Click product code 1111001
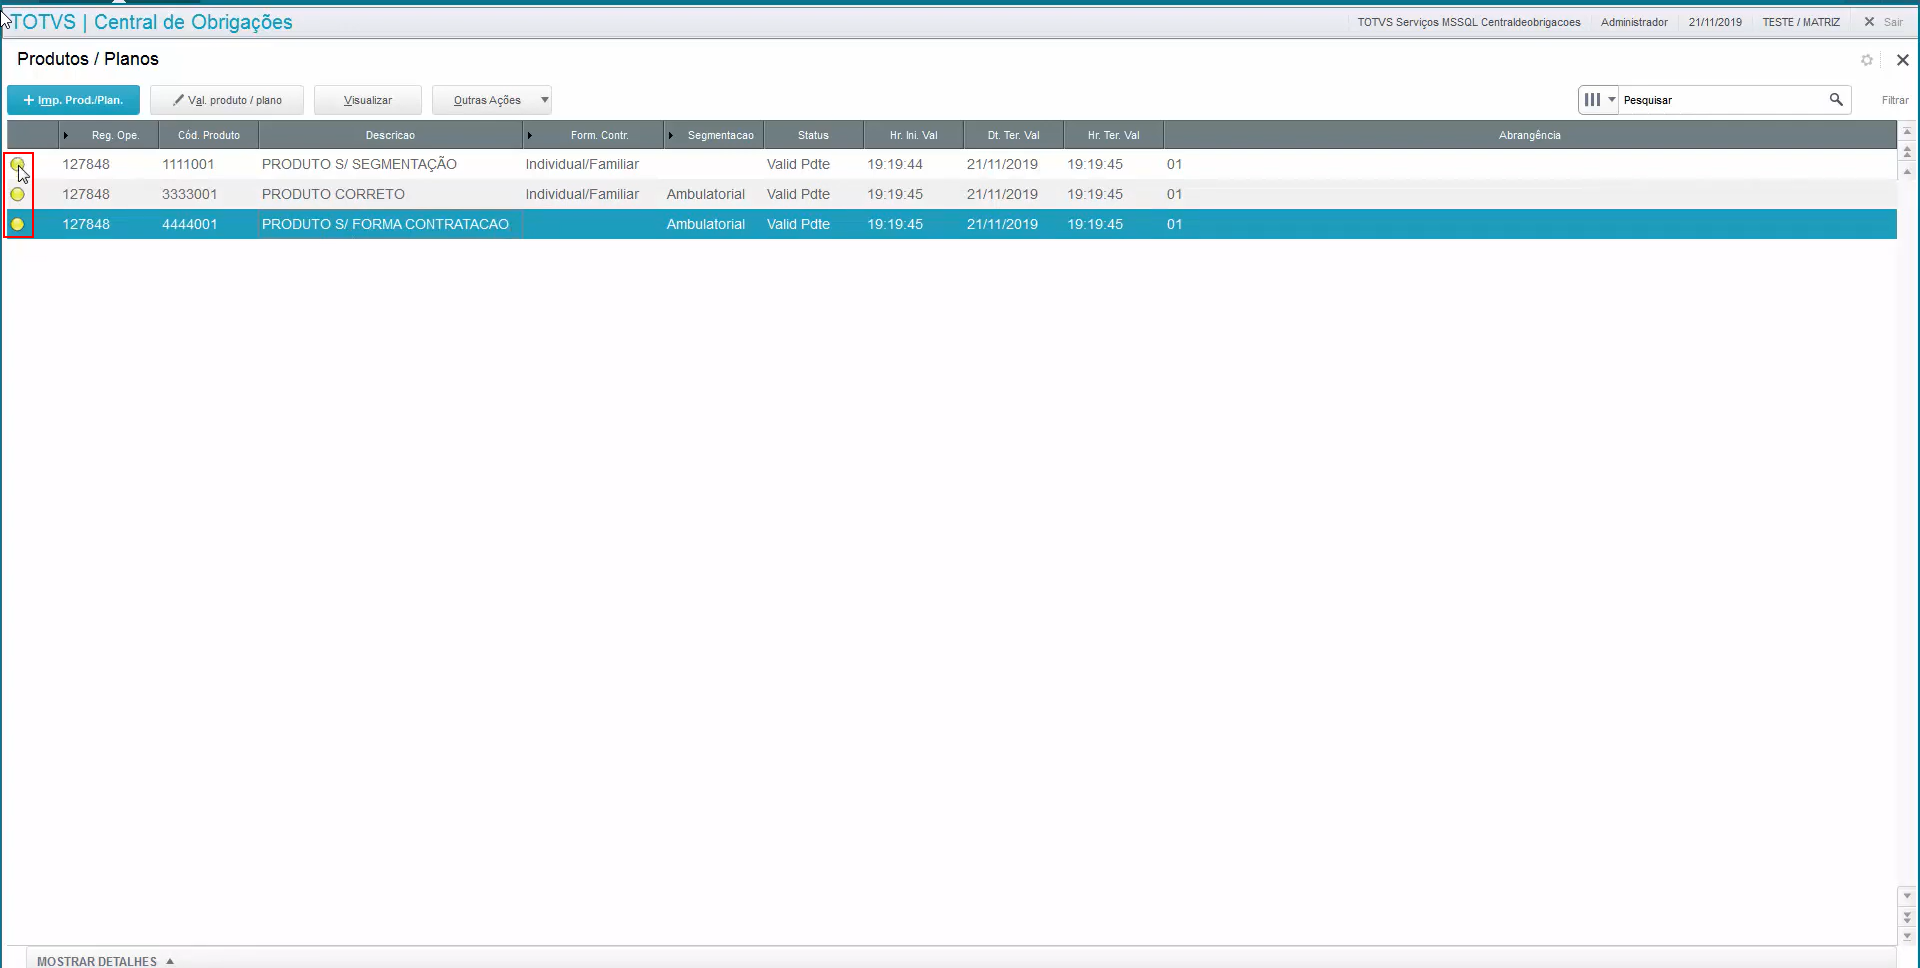The image size is (1920, 968). coord(188,164)
